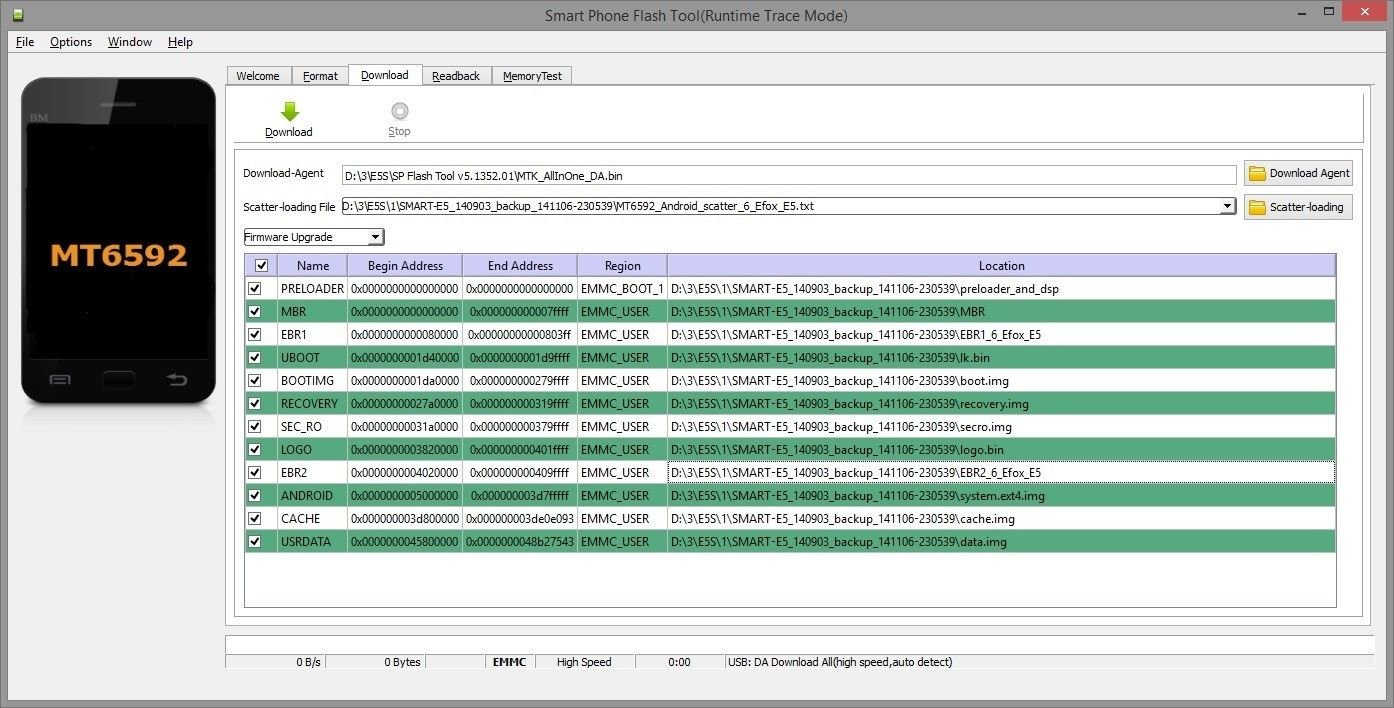Image resolution: width=1394 pixels, height=708 pixels.
Task: Uncheck the UBOOT partition checkbox
Action: (x=255, y=357)
